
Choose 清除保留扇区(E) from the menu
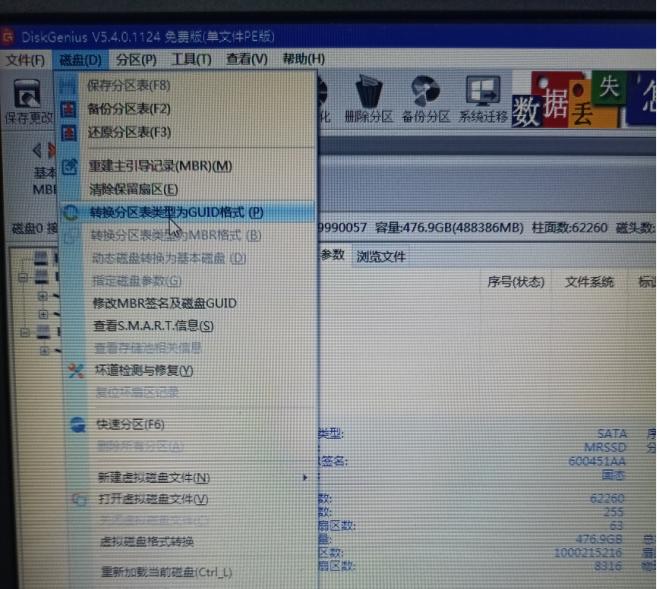coord(133,189)
